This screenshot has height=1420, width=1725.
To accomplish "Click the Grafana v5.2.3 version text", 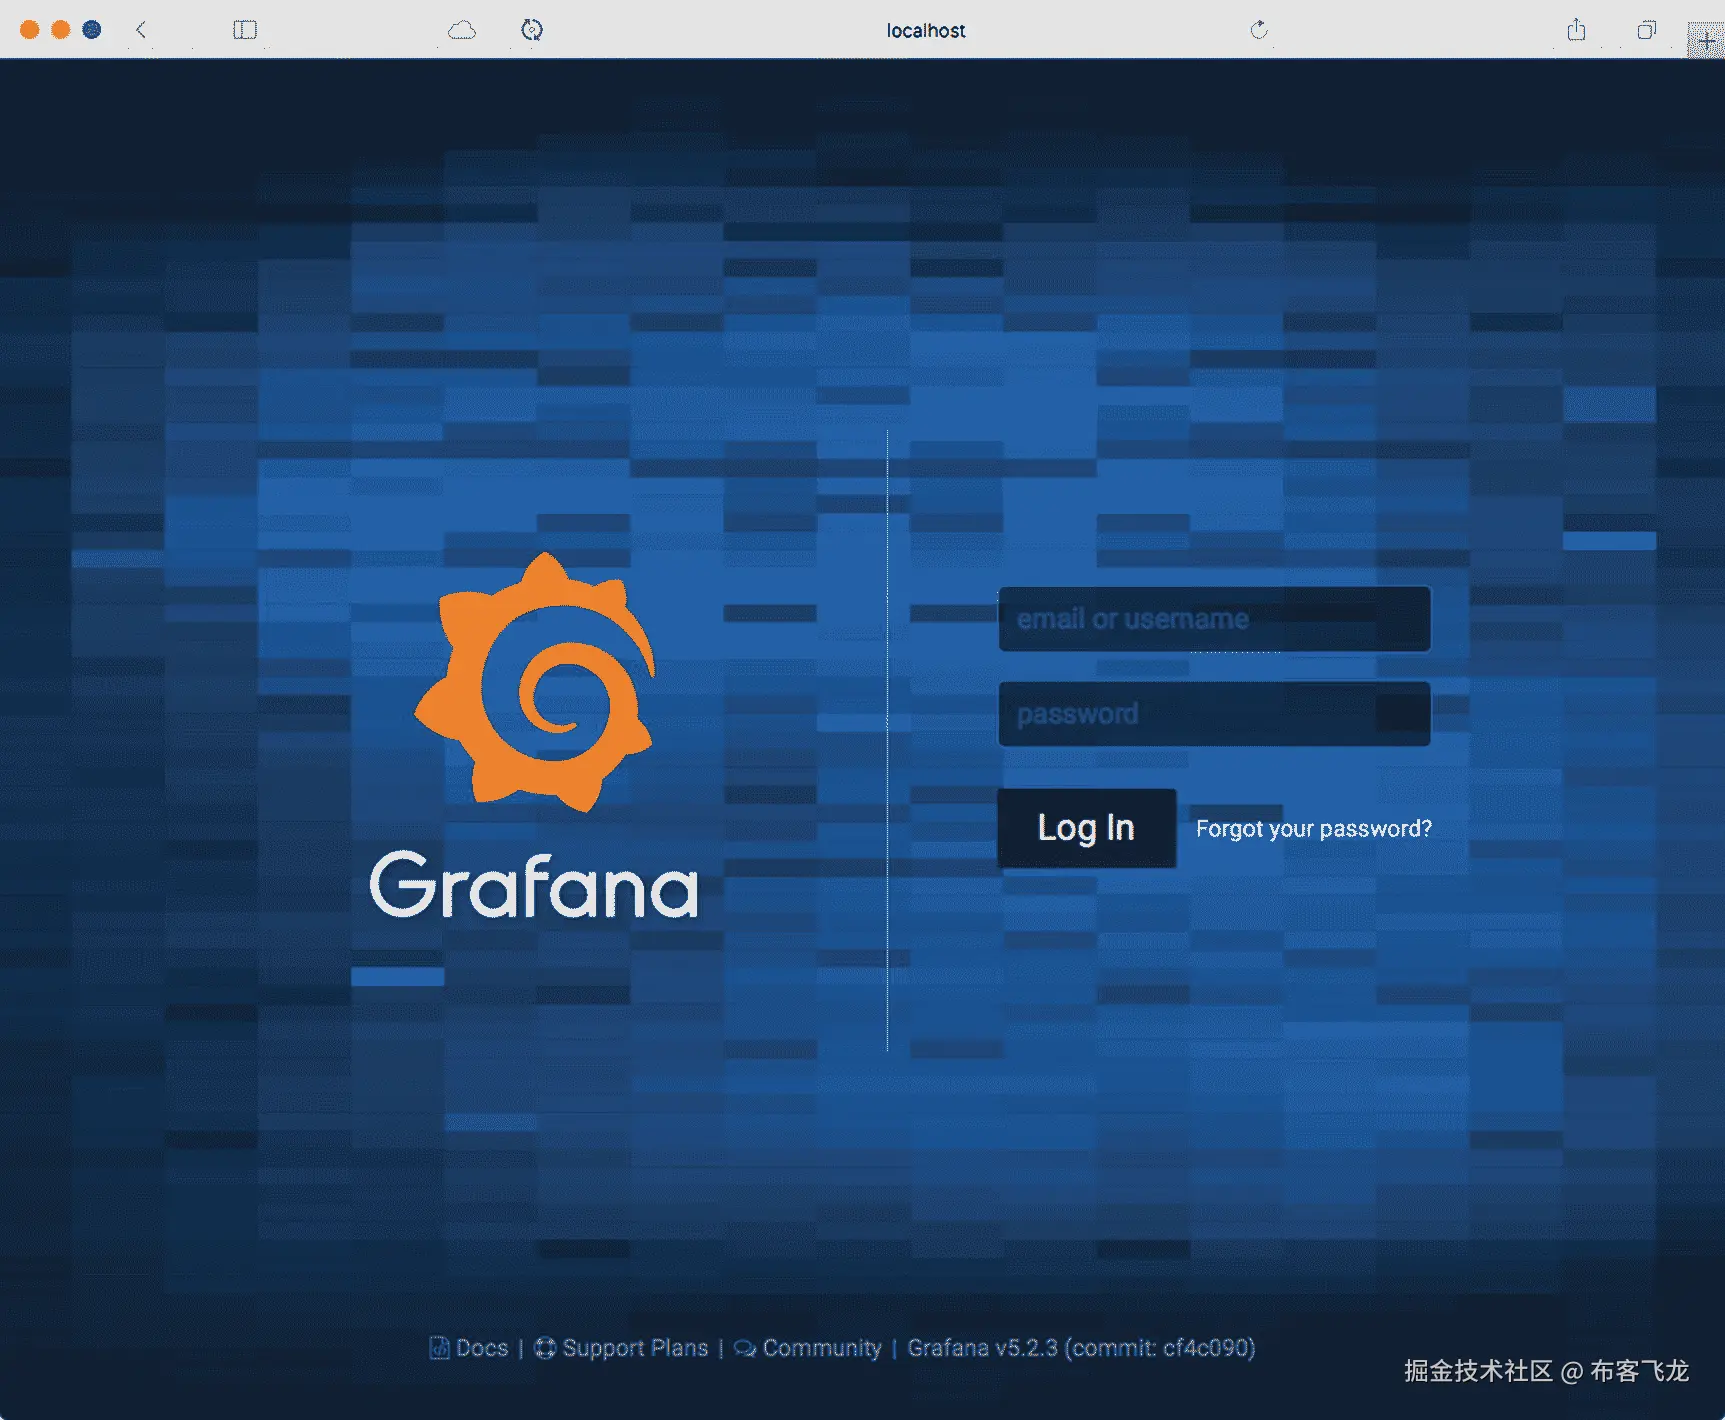I will 1081,1348.
